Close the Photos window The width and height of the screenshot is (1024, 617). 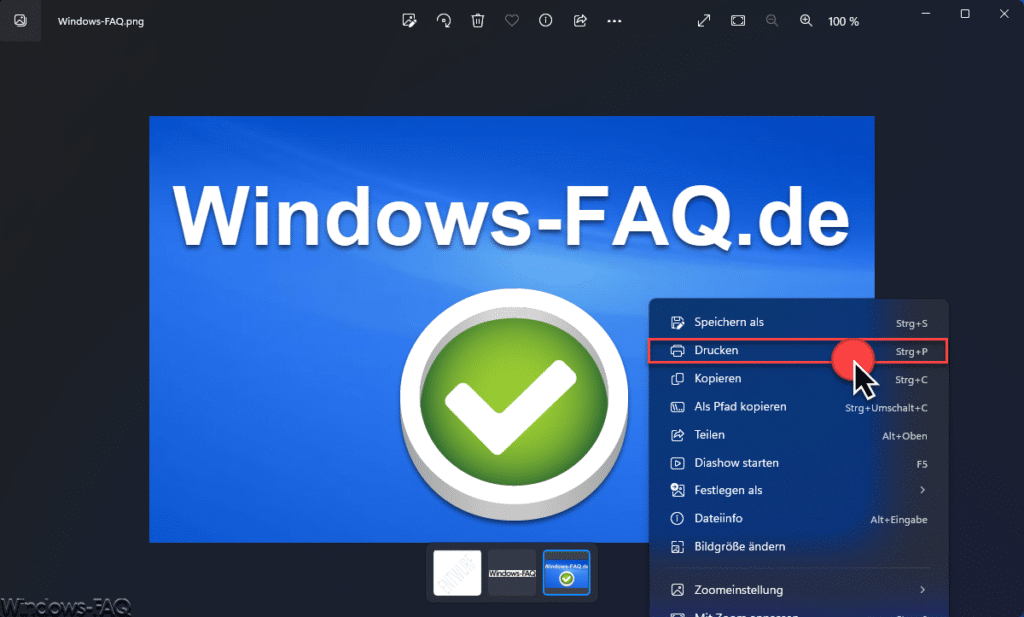coord(1004,14)
